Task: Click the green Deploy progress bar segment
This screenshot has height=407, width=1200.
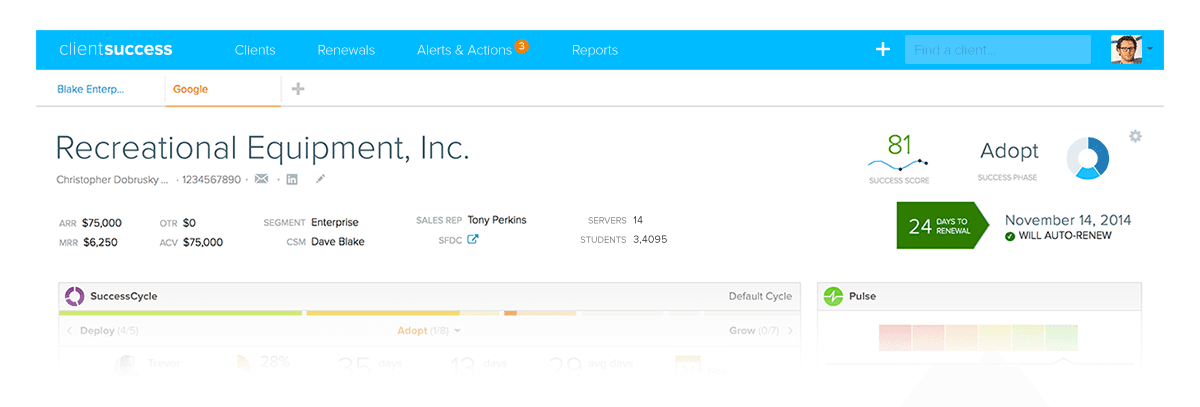Action: tap(181, 313)
